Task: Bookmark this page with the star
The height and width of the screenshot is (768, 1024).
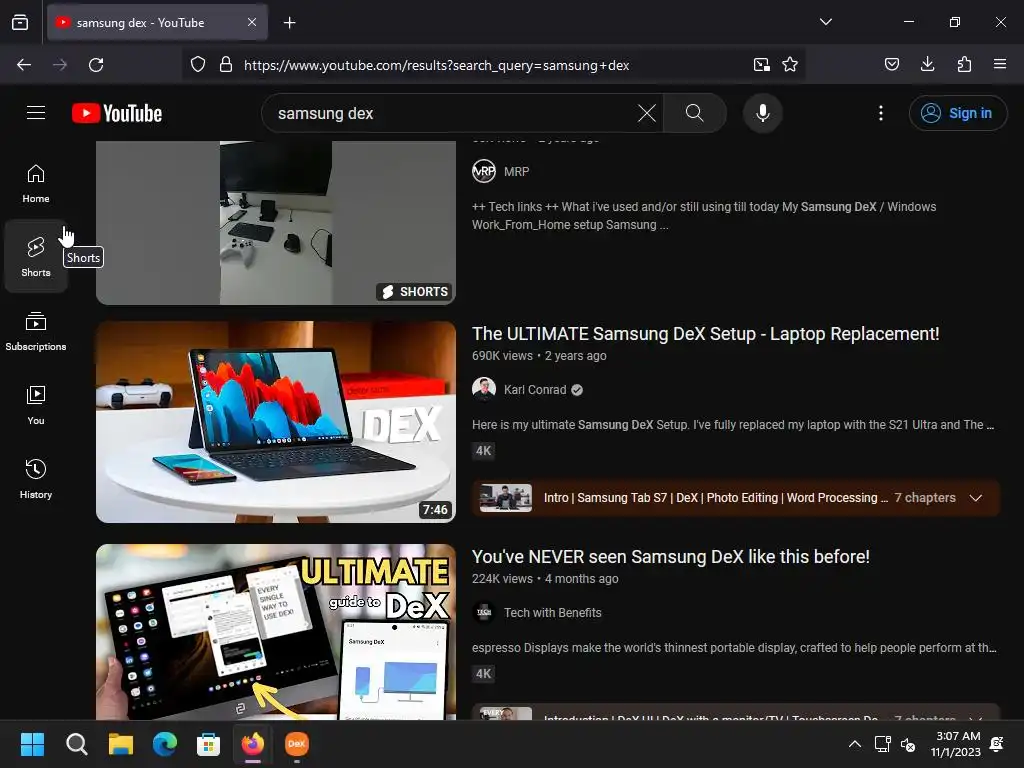Action: click(790, 65)
